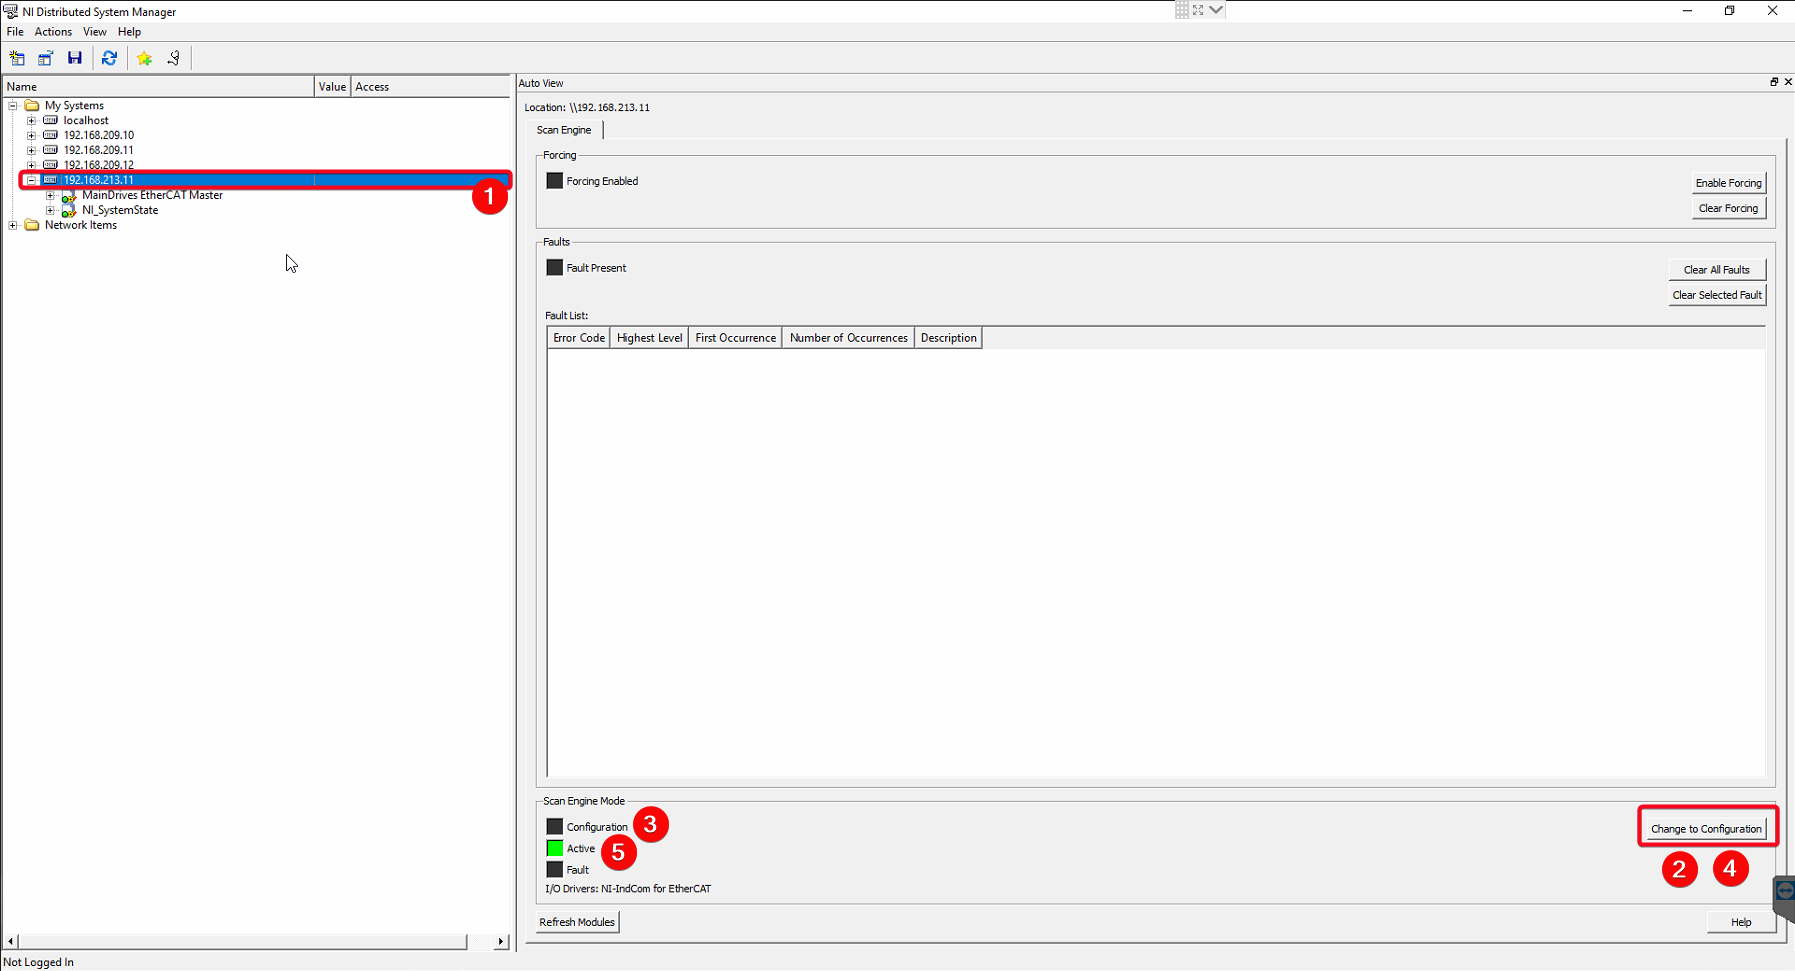1795x971 pixels.
Task: Click the Name column header
Action: tap(159, 87)
